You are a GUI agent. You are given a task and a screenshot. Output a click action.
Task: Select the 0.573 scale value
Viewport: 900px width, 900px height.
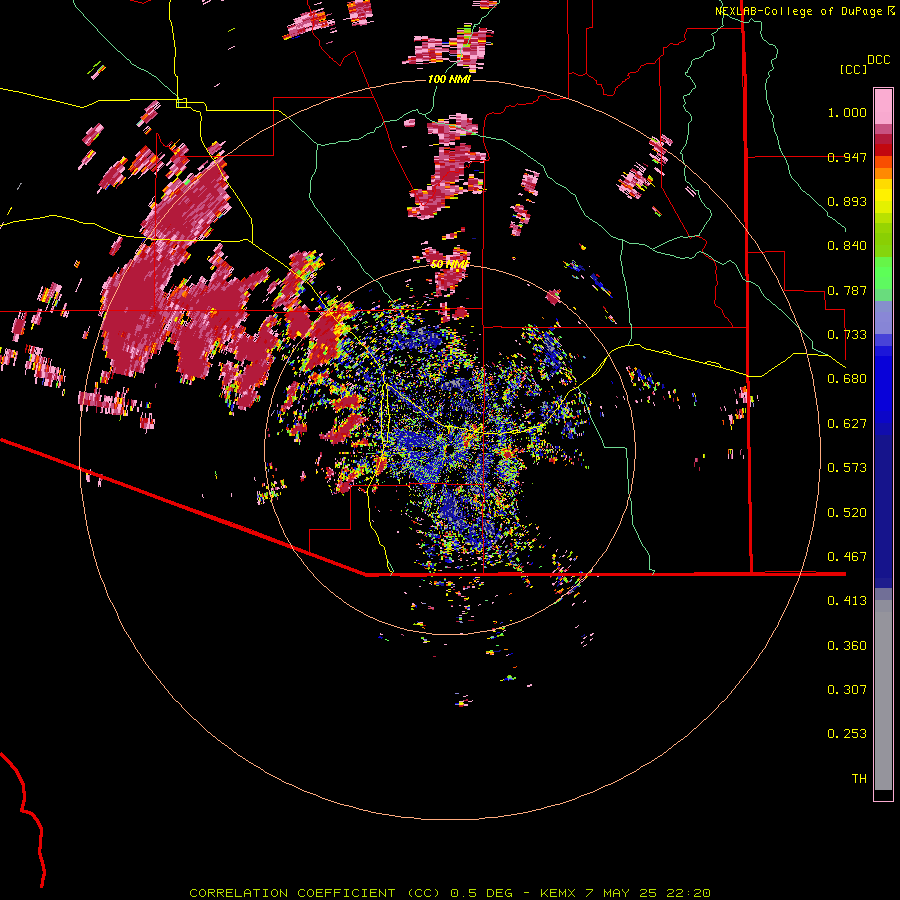click(x=847, y=468)
